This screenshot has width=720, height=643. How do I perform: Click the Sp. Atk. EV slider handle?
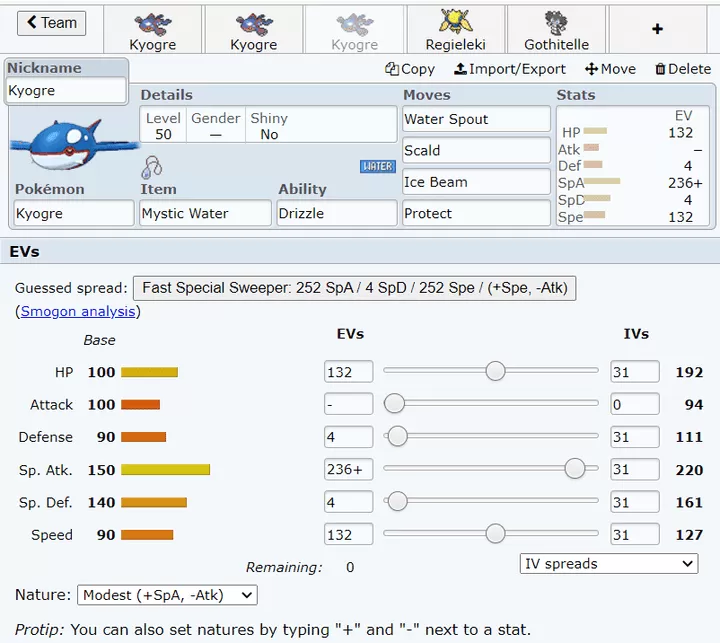[574, 468]
